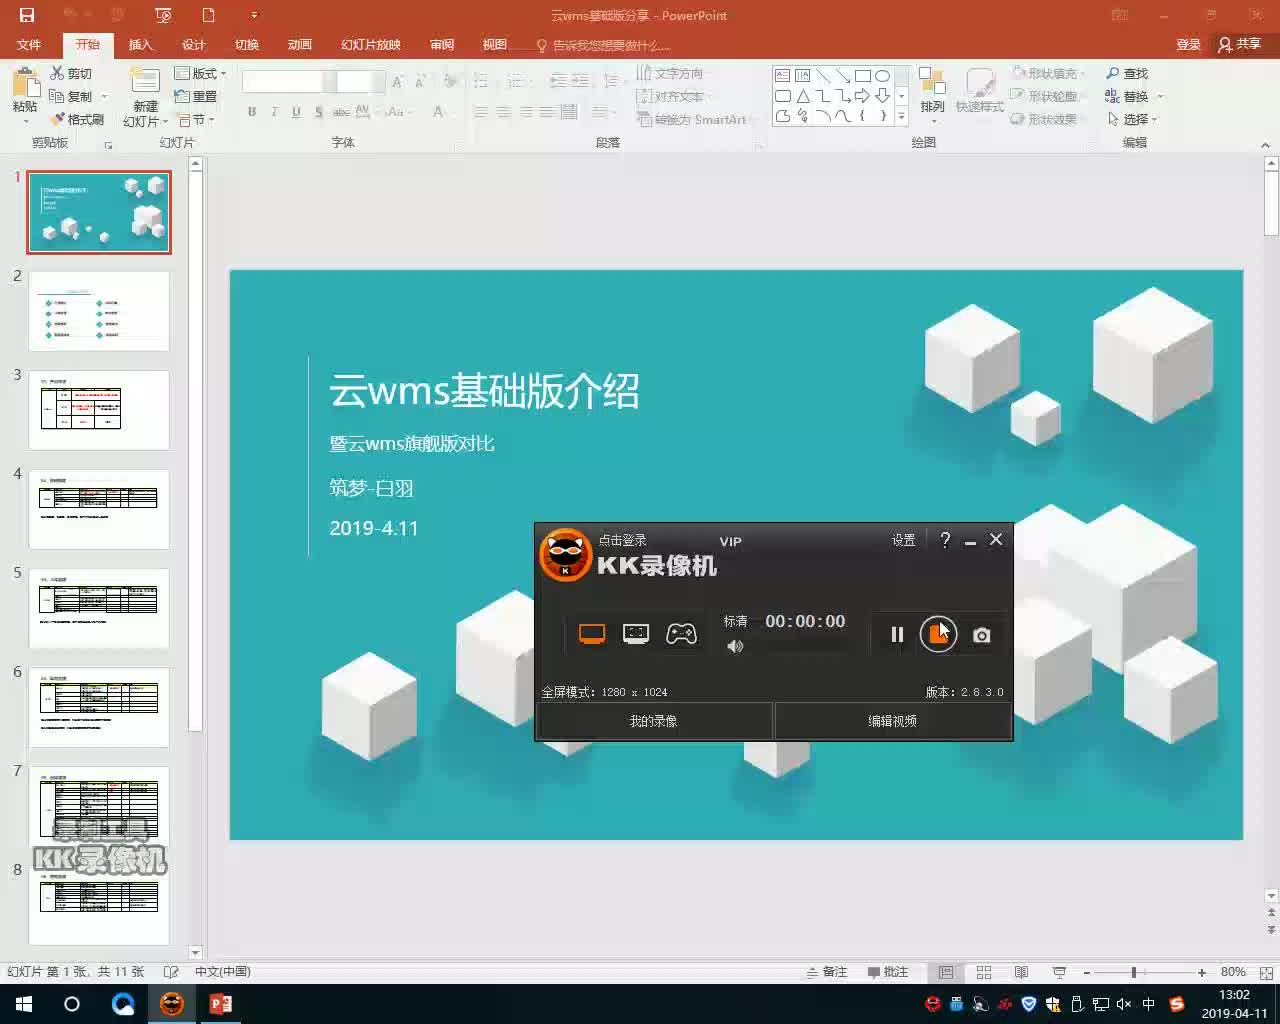The height and width of the screenshot is (1024, 1280).
Task: Switch to Slide Sorter view in status bar
Action: coord(983,971)
